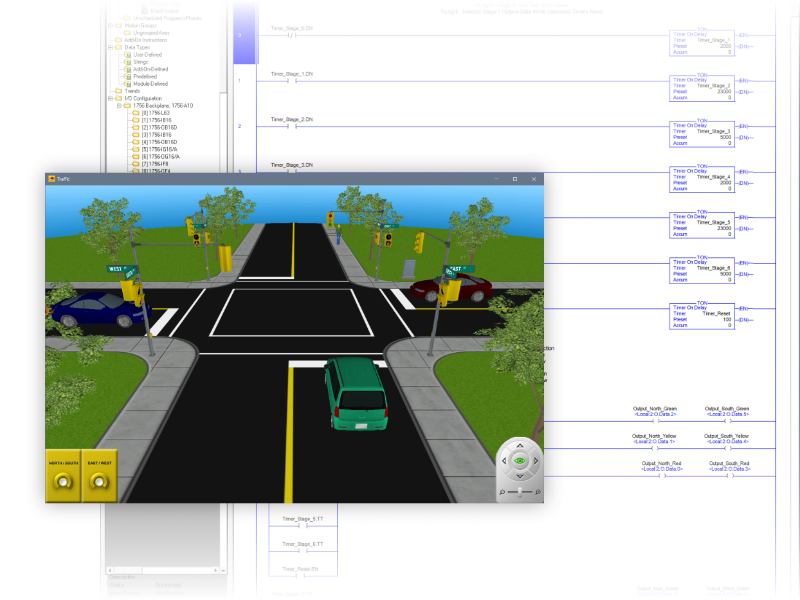Pan the camera up with the up arrow

point(519,445)
